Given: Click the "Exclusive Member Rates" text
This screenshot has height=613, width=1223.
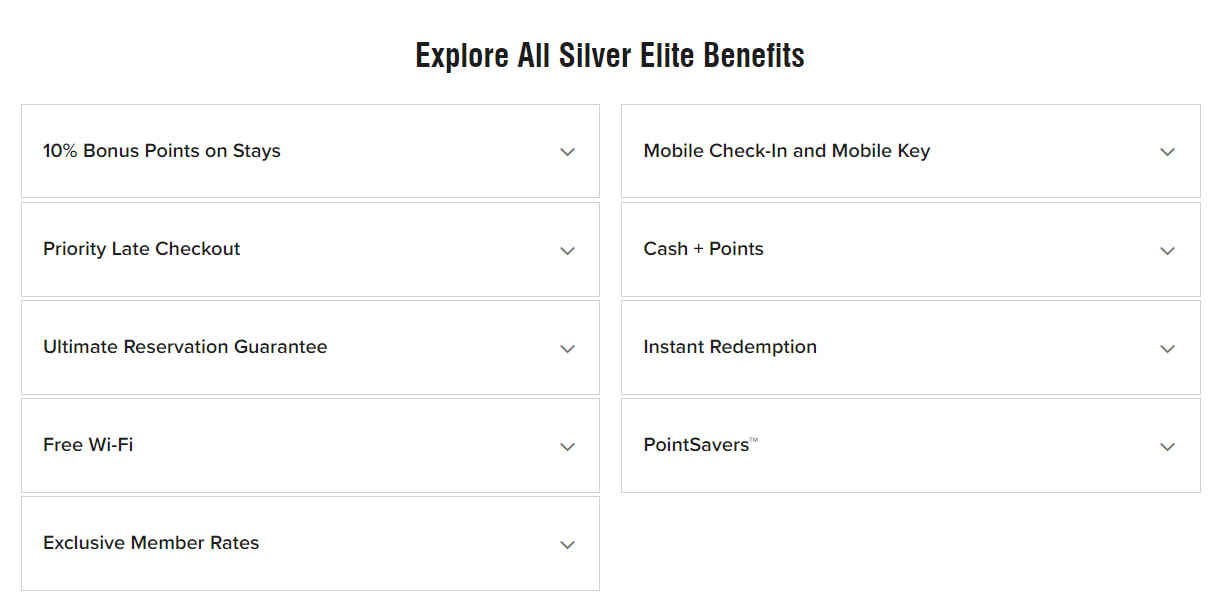Looking at the screenshot, I should click(151, 543).
